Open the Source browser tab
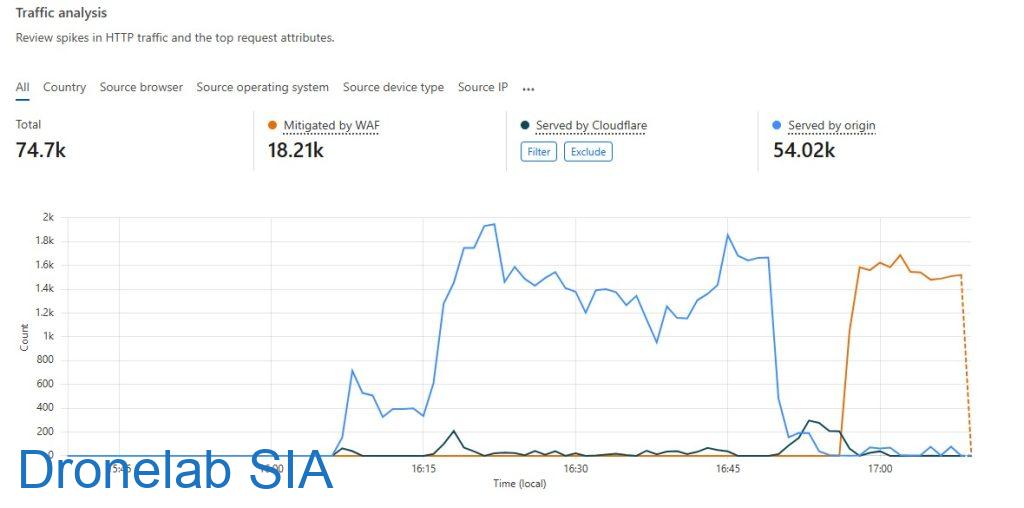1024x508 pixels. click(141, 88)
